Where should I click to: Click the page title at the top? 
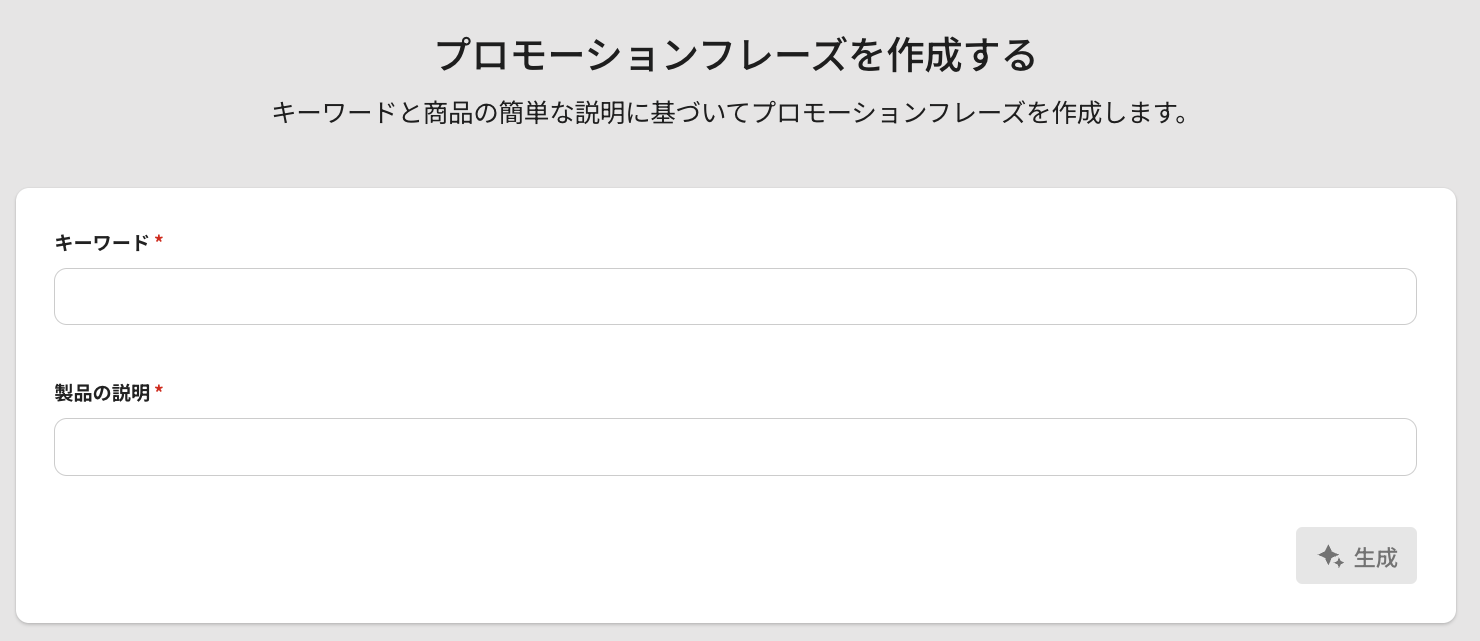[x=736, y=55]
